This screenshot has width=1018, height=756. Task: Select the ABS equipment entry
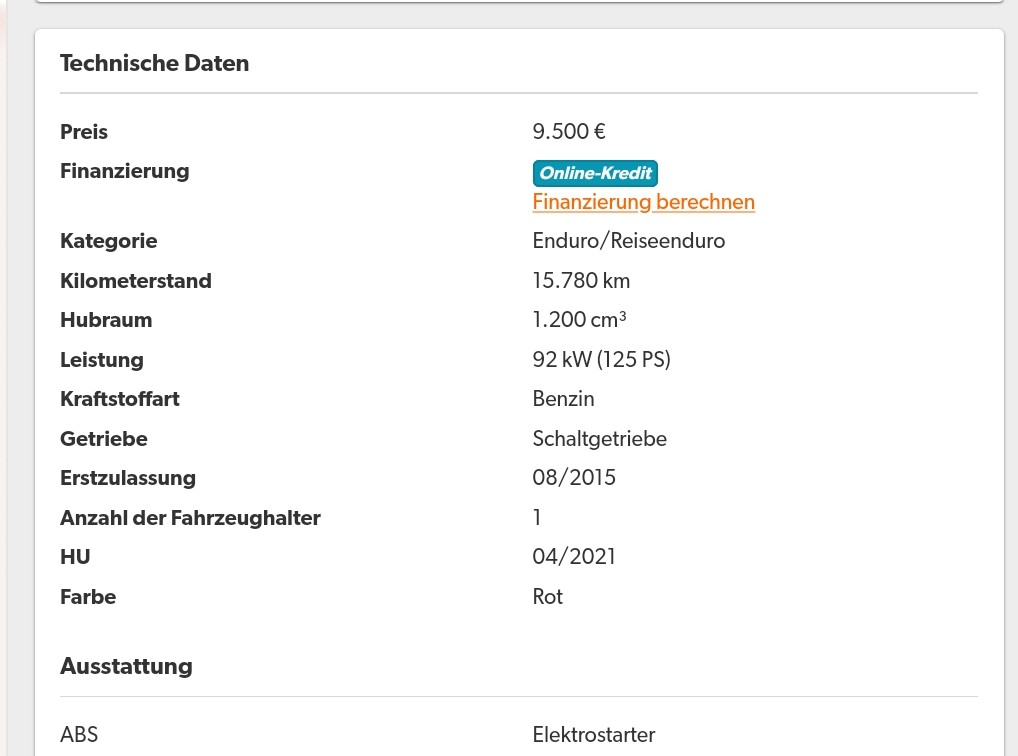(79, 735)
